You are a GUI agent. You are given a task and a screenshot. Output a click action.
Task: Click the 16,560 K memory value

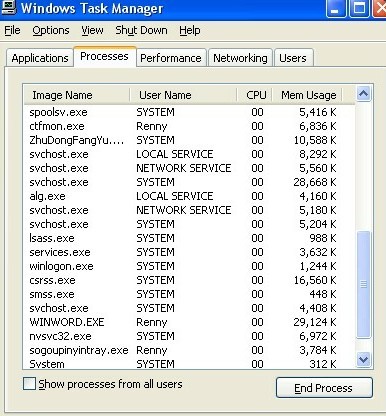[x=315, y=280]
